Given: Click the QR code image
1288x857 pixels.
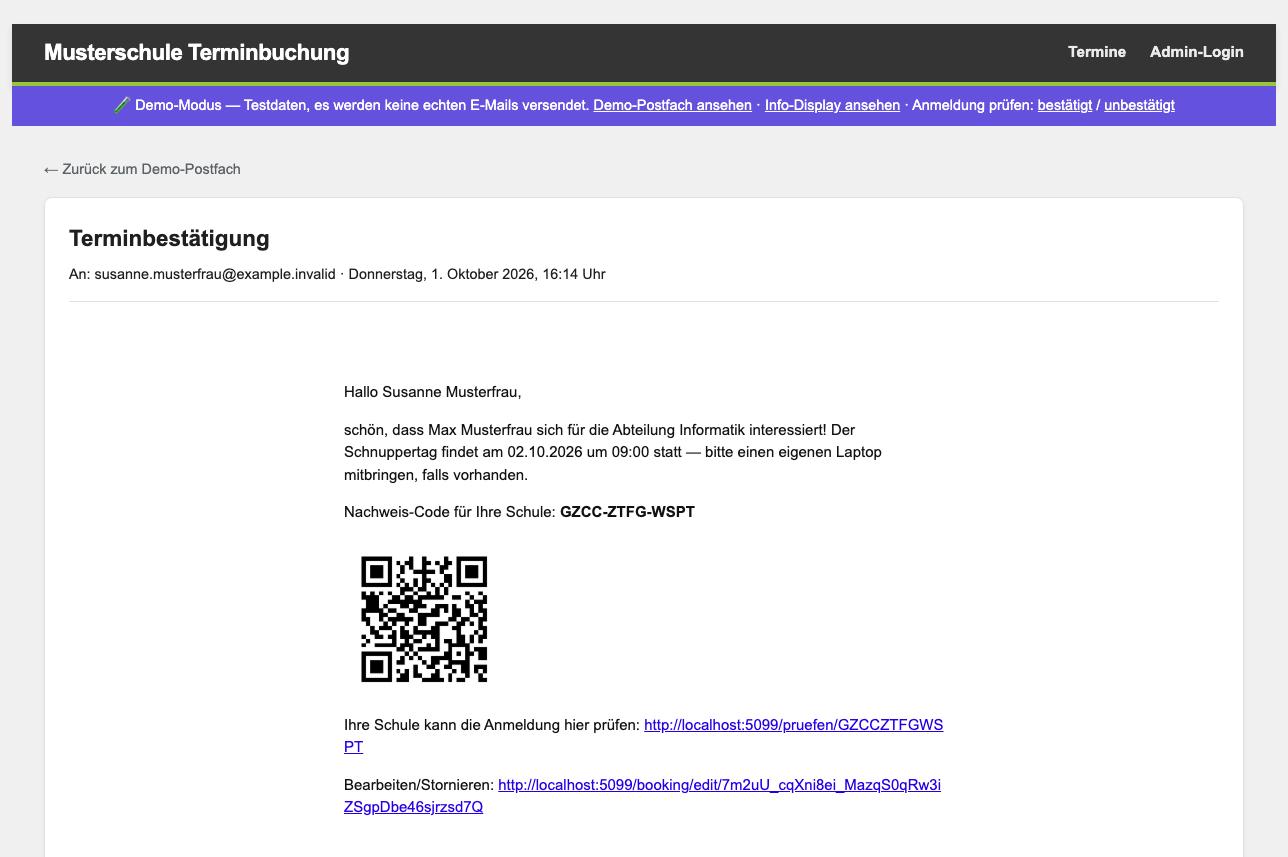Looking at the screenshot, I should click(x=424, y=619).
